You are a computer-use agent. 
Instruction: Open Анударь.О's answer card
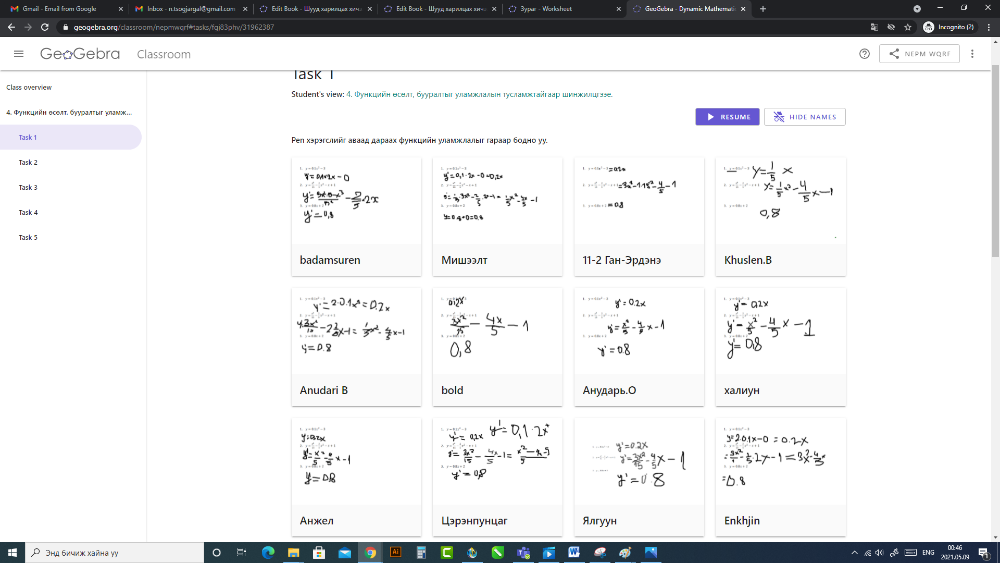point(639,347)
